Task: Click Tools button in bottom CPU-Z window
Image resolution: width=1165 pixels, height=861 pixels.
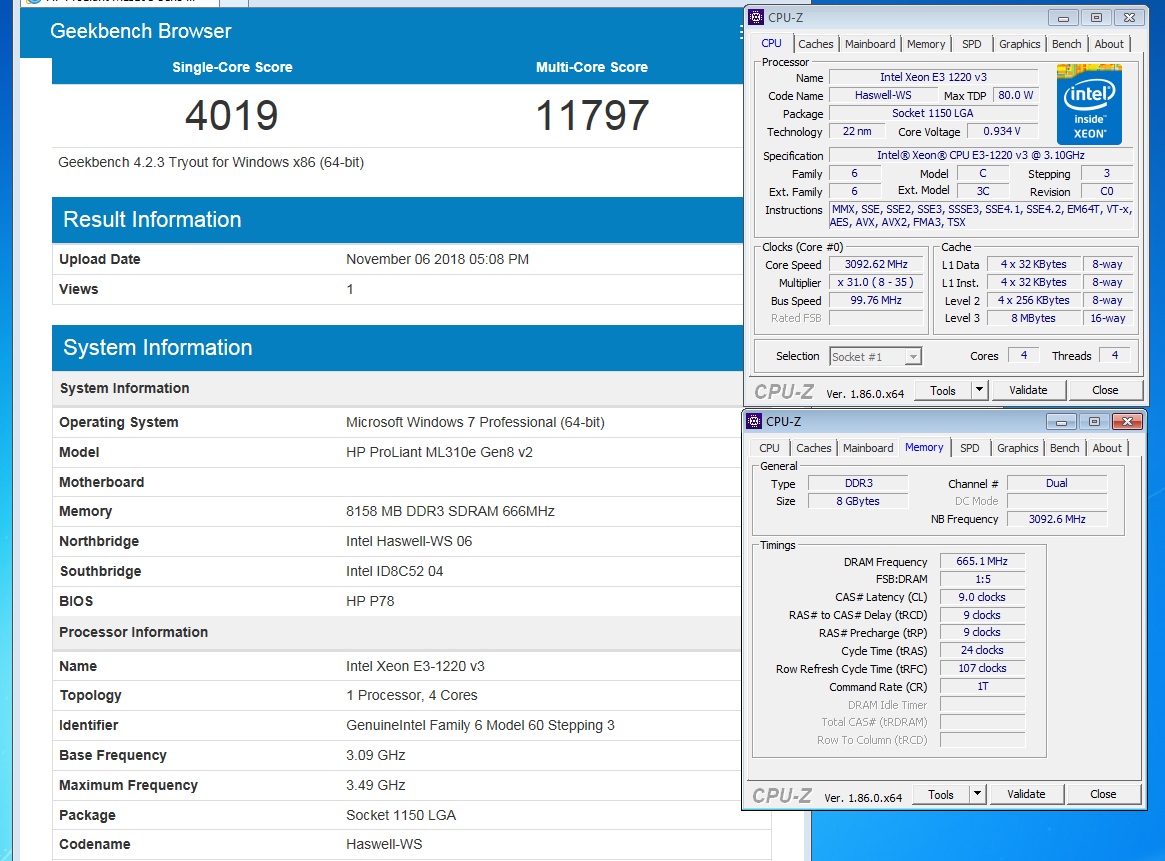Action: 941,795
